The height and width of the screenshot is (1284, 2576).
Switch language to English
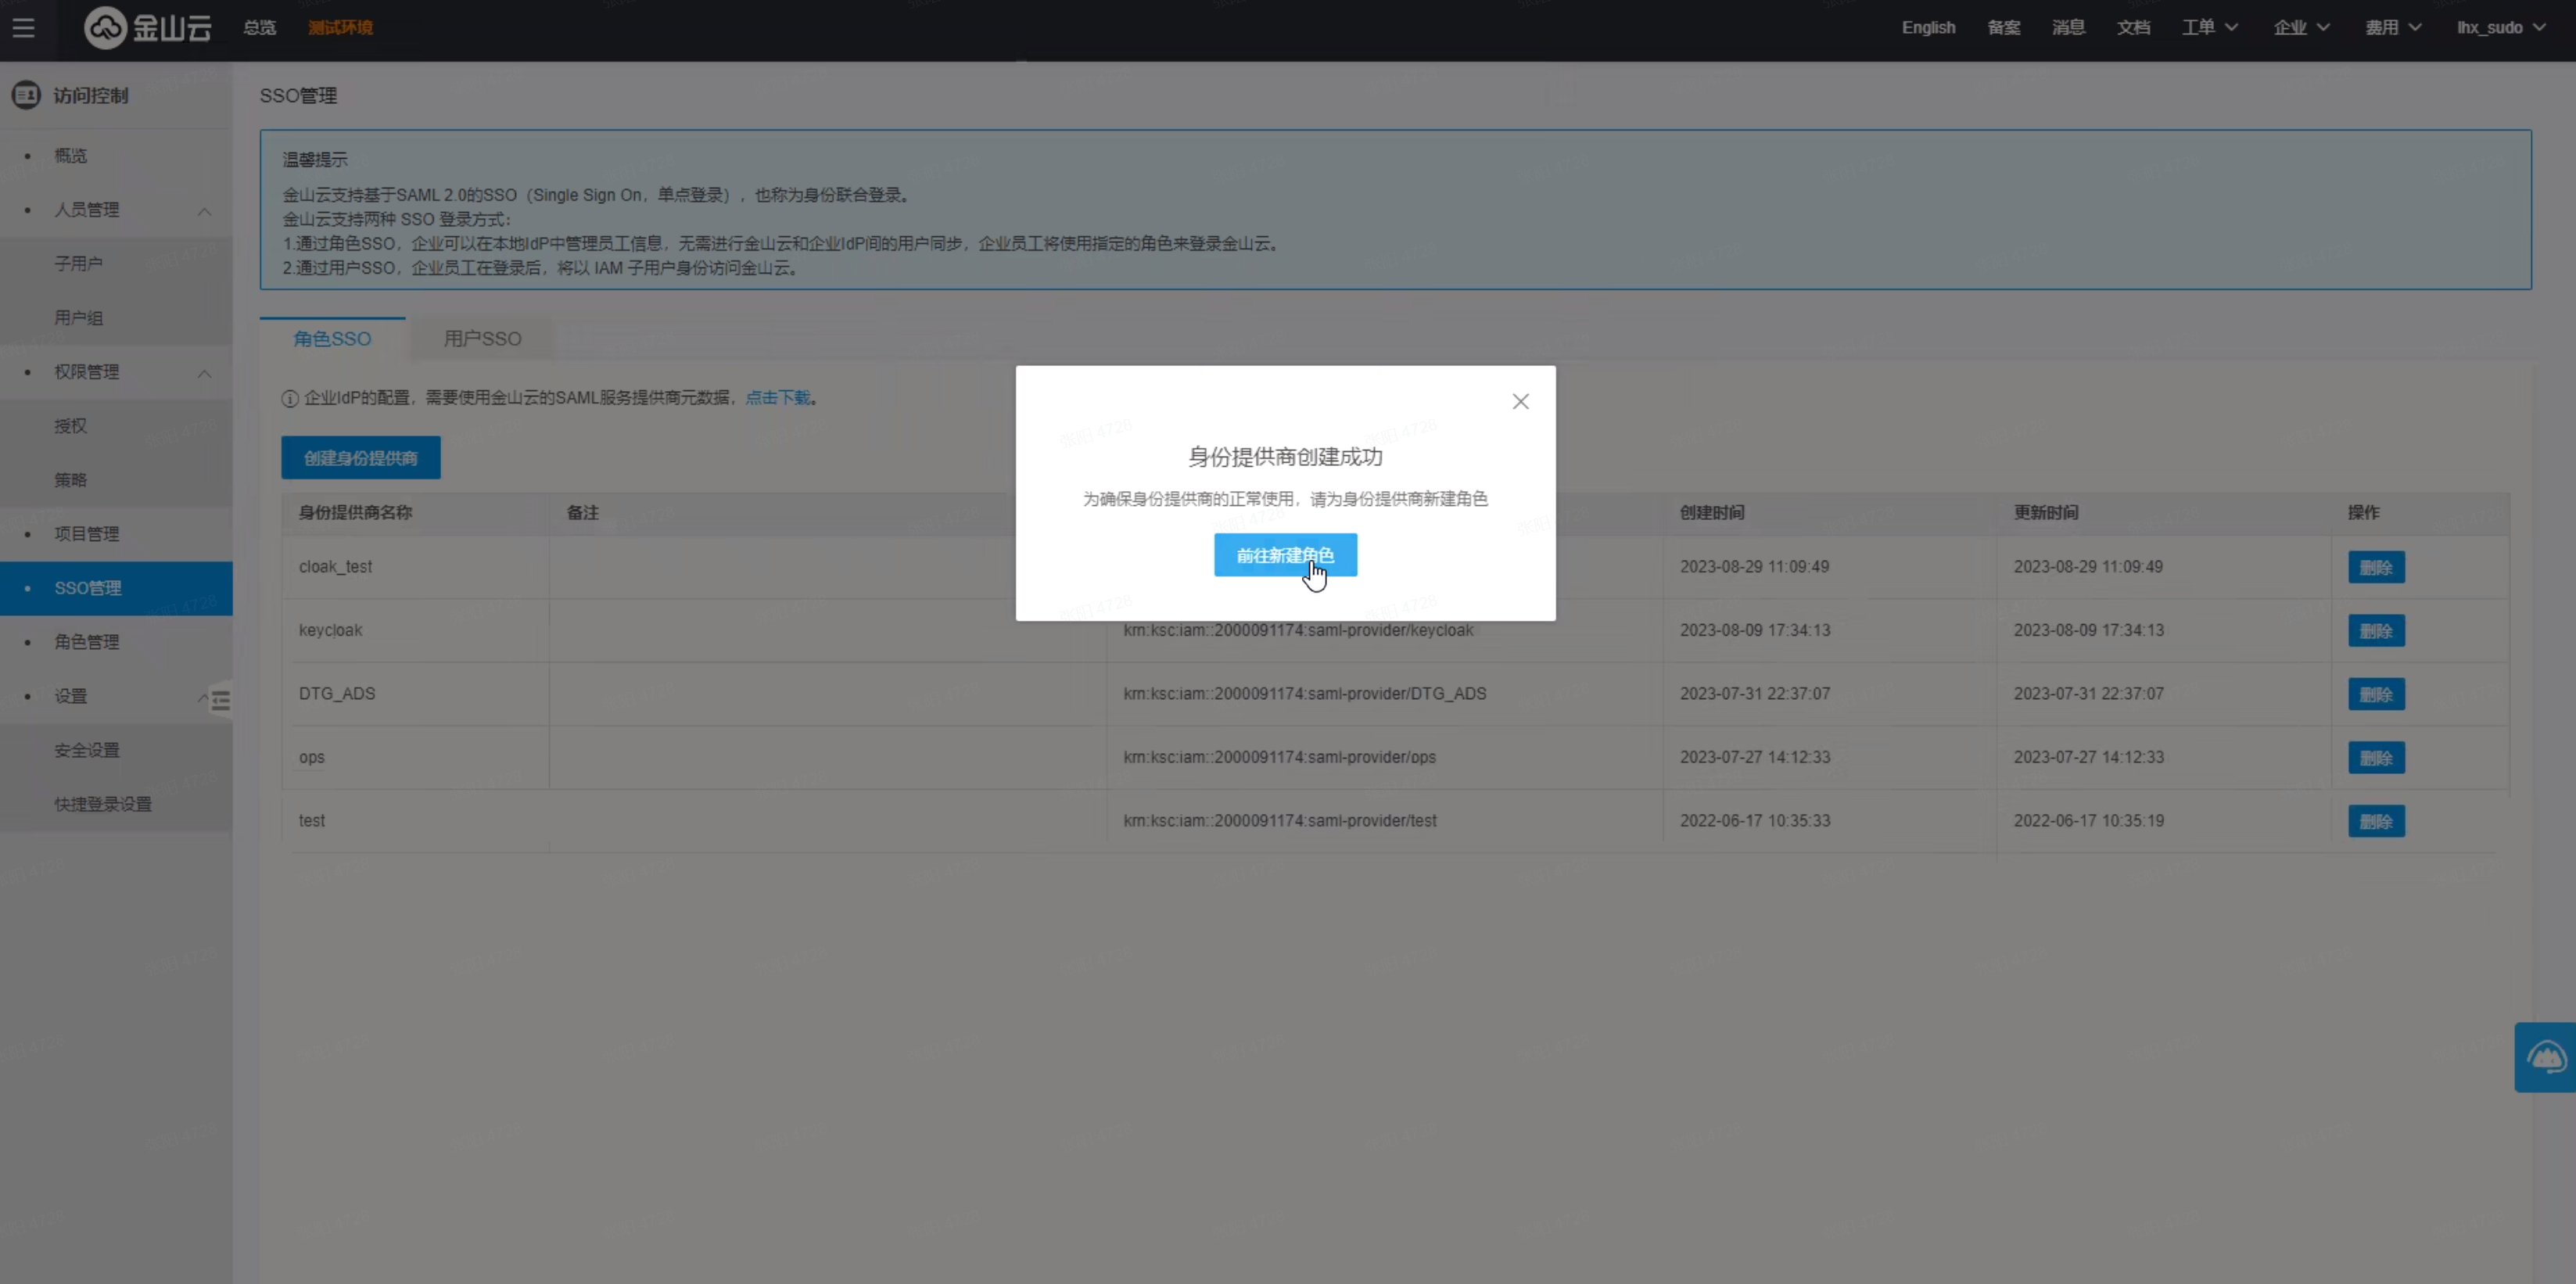1928,28
